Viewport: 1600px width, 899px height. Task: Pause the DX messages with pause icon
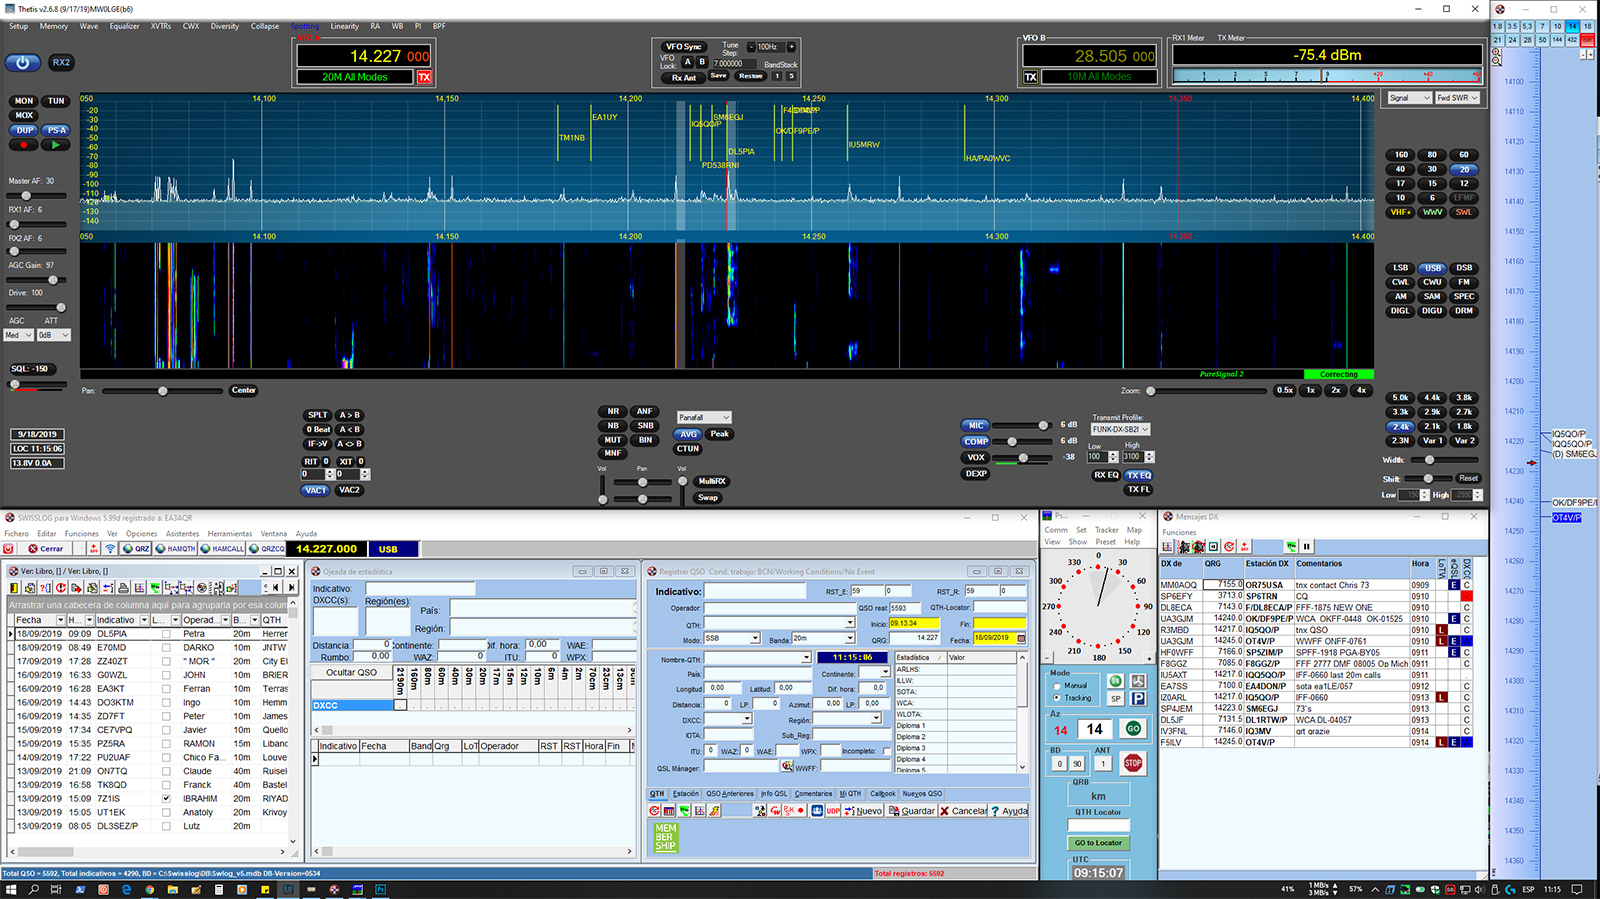pos(1306,546)
